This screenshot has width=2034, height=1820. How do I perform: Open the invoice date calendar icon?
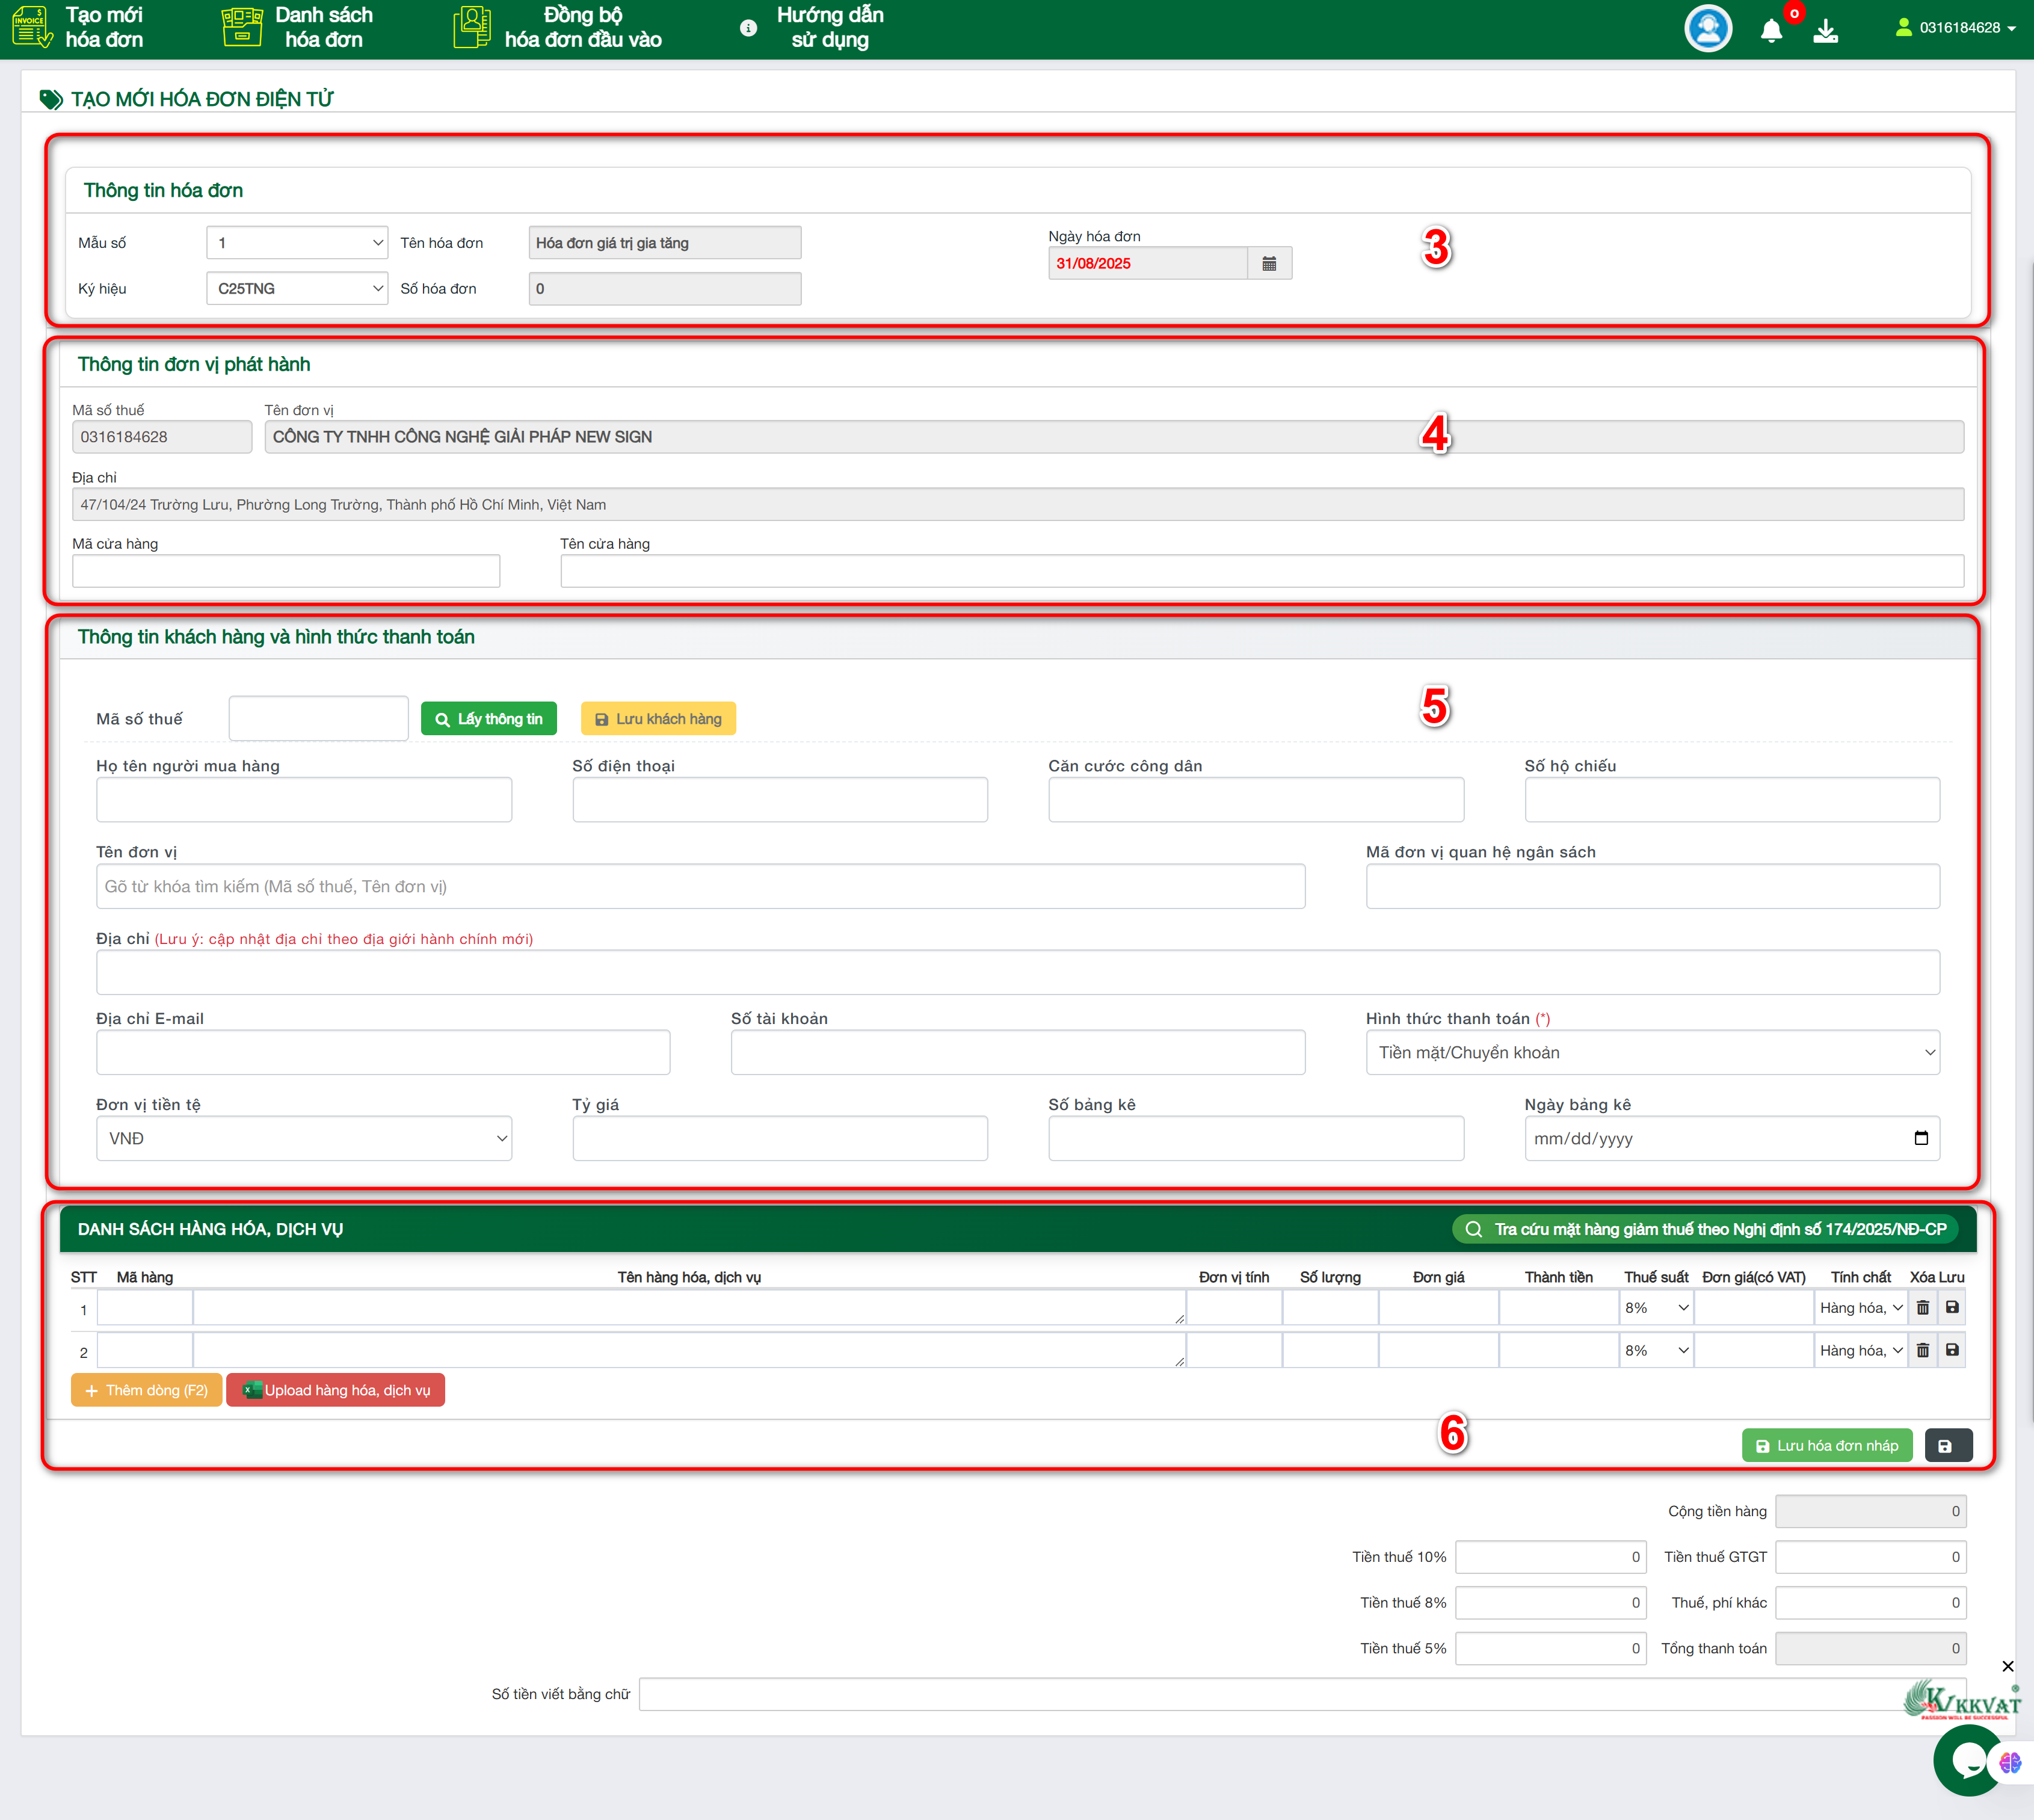tap(1269, 264)
